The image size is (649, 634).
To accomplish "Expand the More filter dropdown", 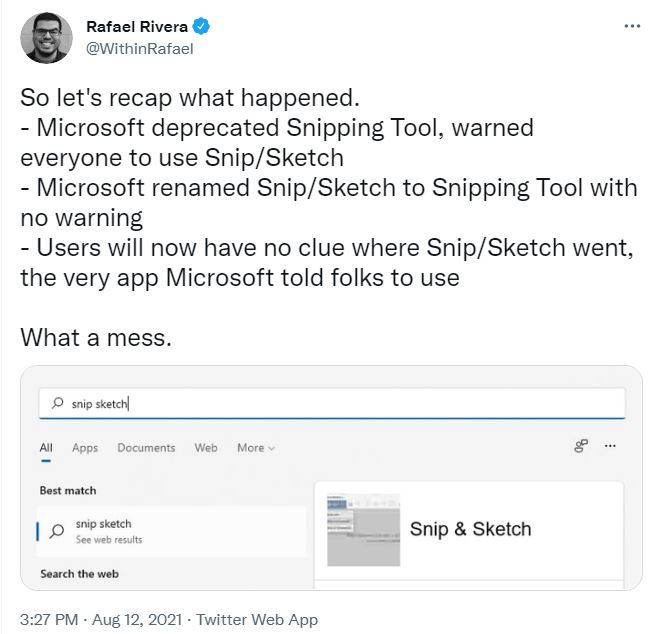I will [256, 448].
